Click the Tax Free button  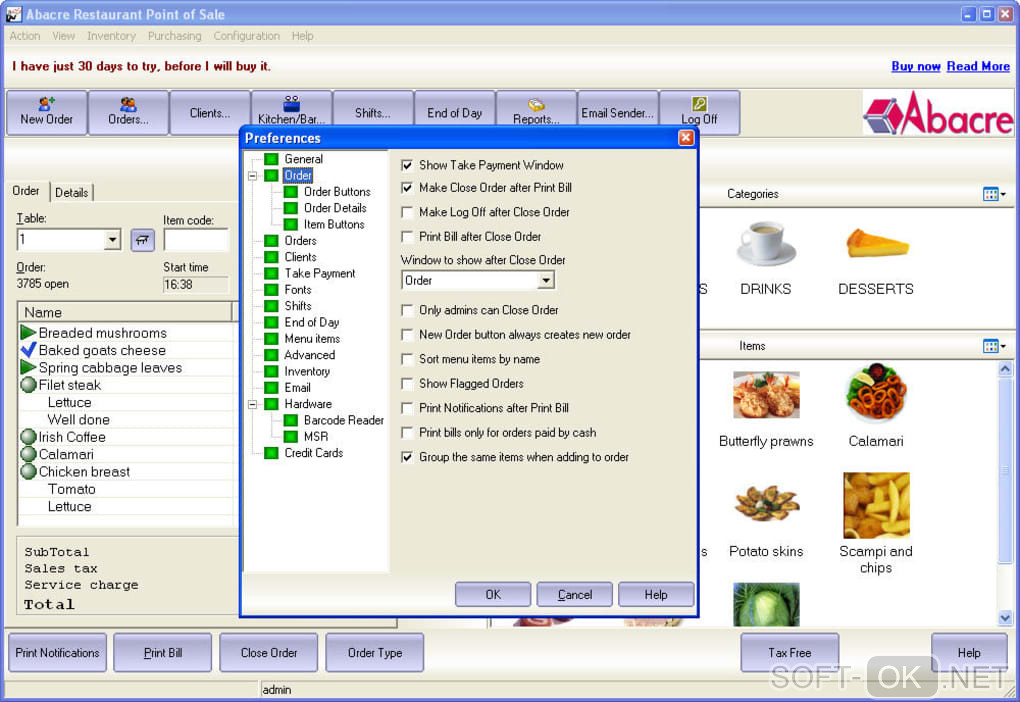tap(790, 653)
